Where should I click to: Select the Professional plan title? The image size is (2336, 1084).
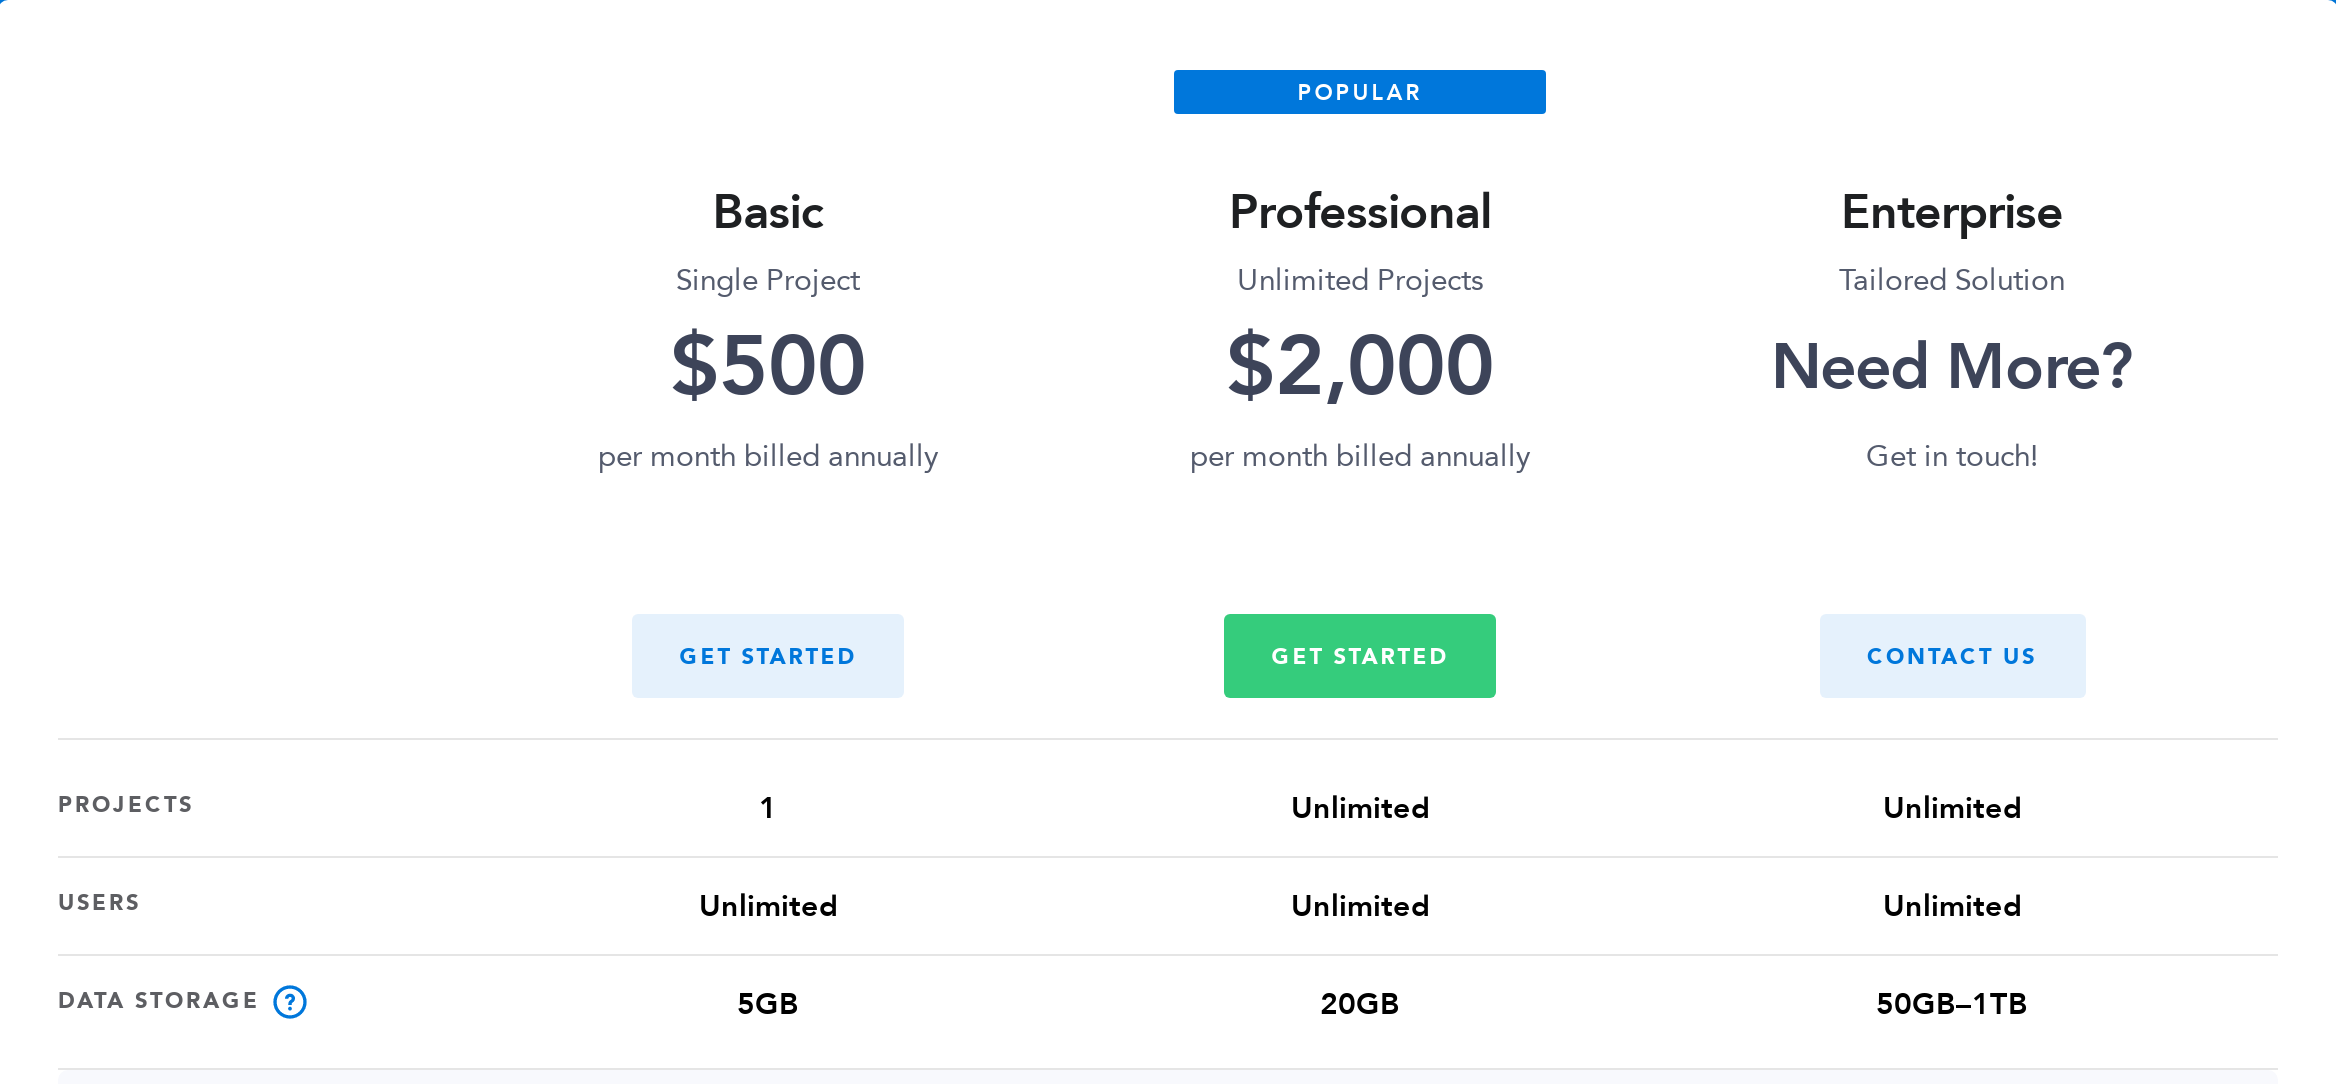coord(1359,211)
